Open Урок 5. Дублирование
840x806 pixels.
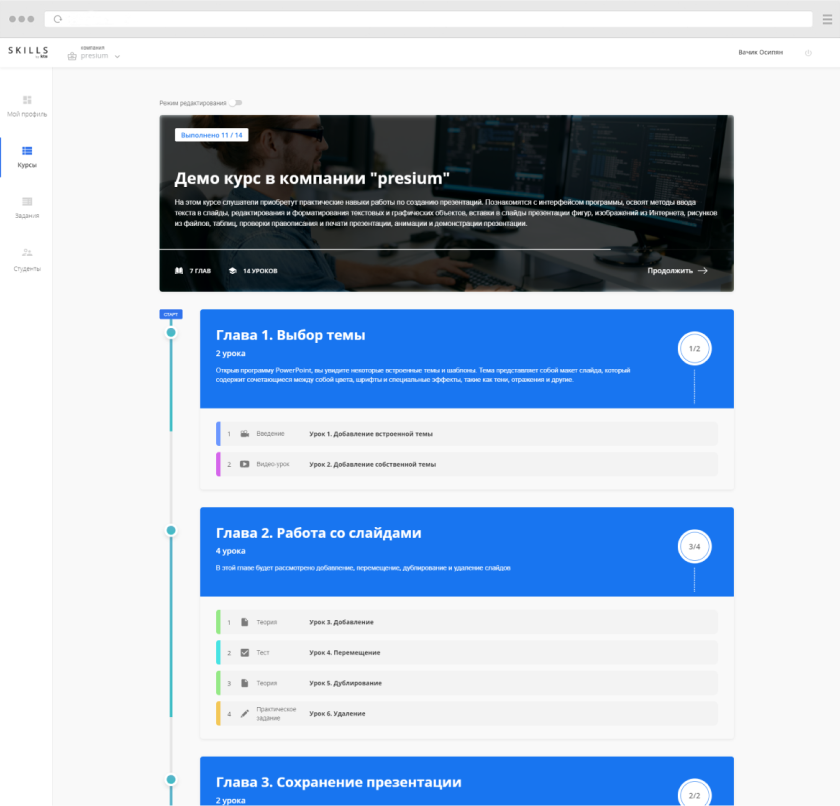(x=467, y=683)
